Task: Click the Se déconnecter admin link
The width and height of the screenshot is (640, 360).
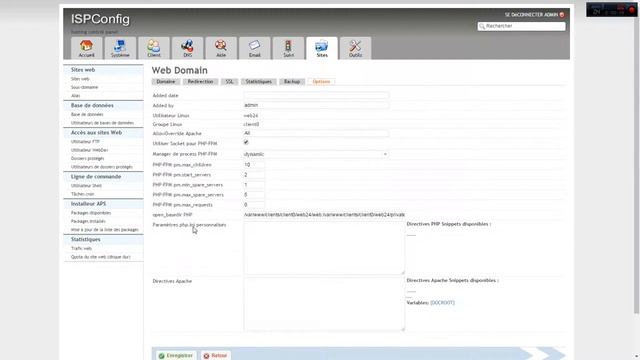Action: coord(531,15)
